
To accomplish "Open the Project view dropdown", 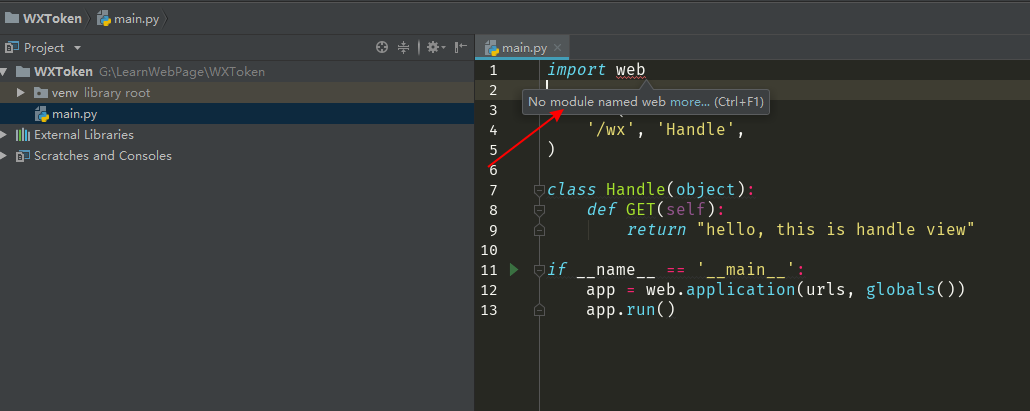I will 77,48.
